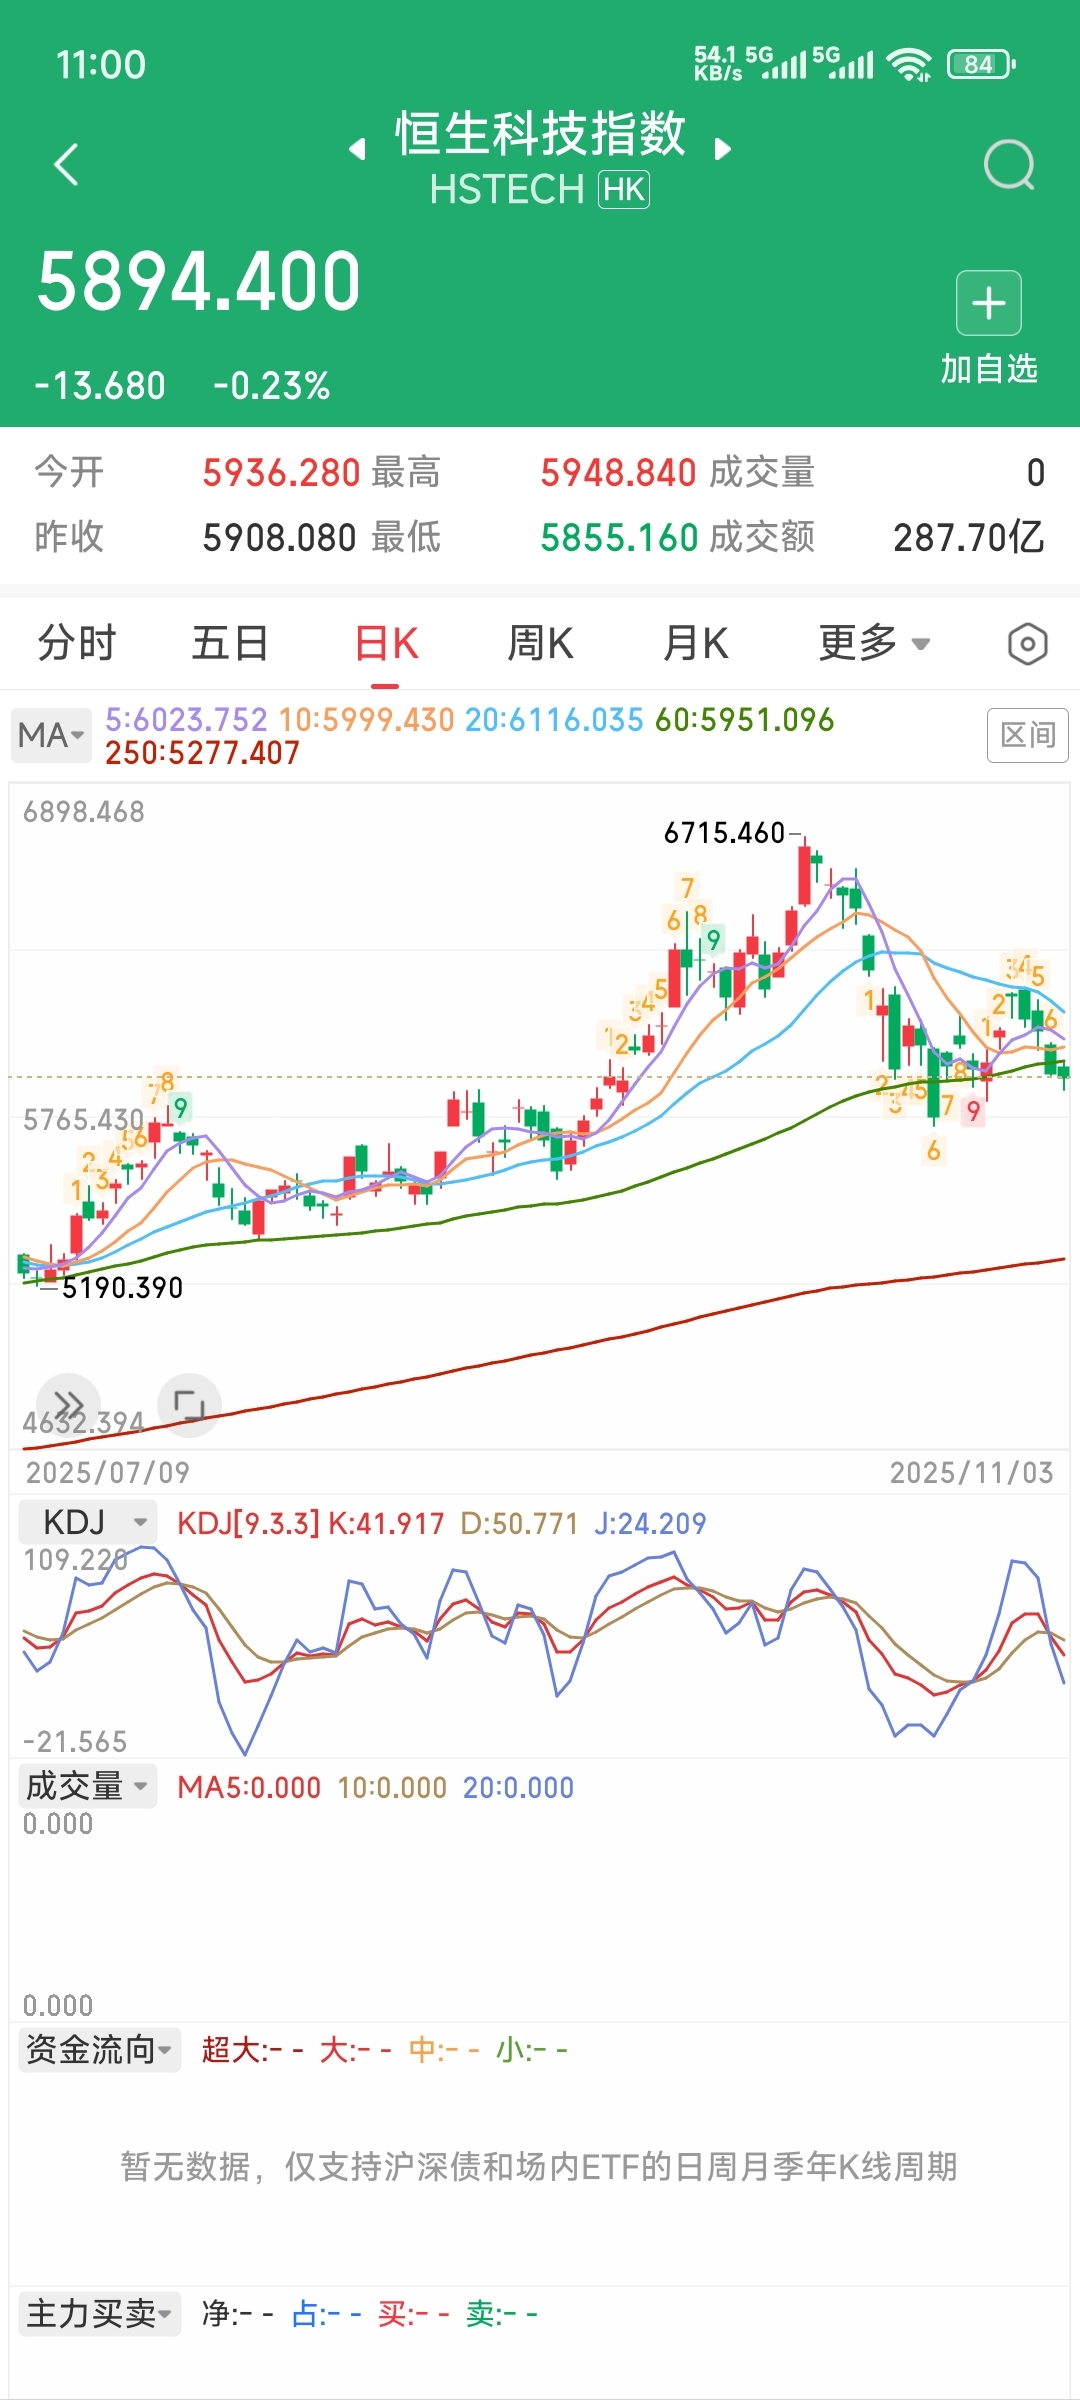This screenshot has width=1080, height=2400.
Task: Switch to 周K tab
Action: (541, 643)
